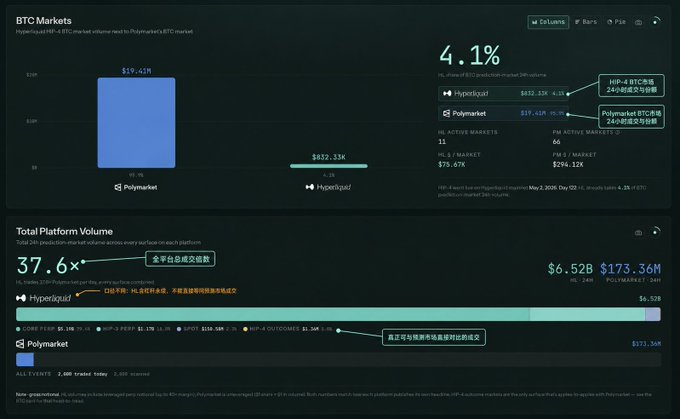The height and width of the screenshot is (419, 680).
Task: Click the large $6.52B HL 24h total
Action: tap(570, 269)
